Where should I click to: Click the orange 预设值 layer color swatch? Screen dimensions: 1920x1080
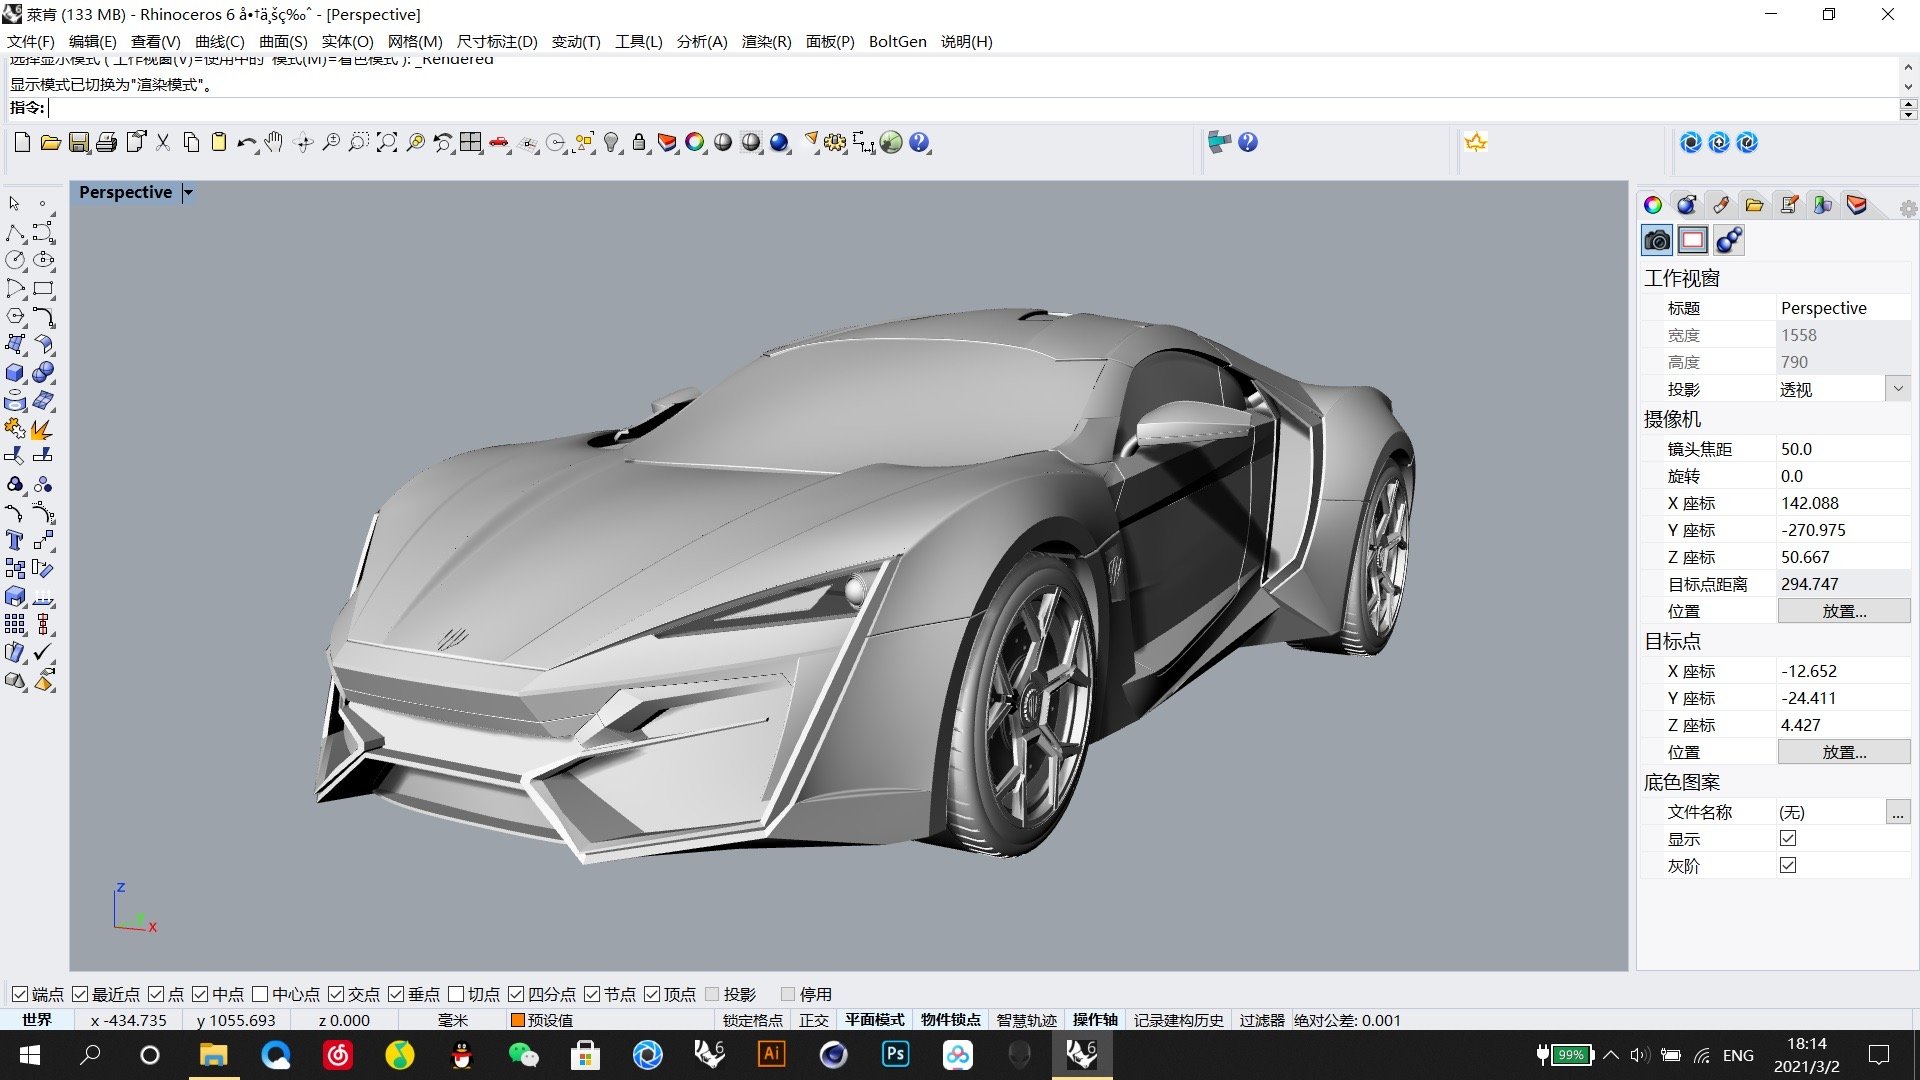click(517, 1020)
